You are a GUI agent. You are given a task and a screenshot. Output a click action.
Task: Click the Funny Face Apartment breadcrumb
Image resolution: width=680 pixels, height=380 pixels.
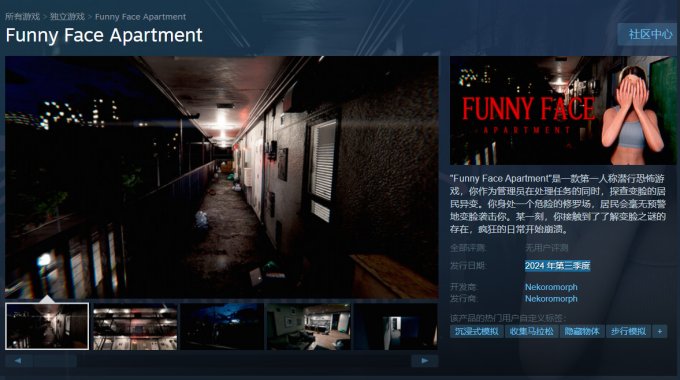click(141, 16)
